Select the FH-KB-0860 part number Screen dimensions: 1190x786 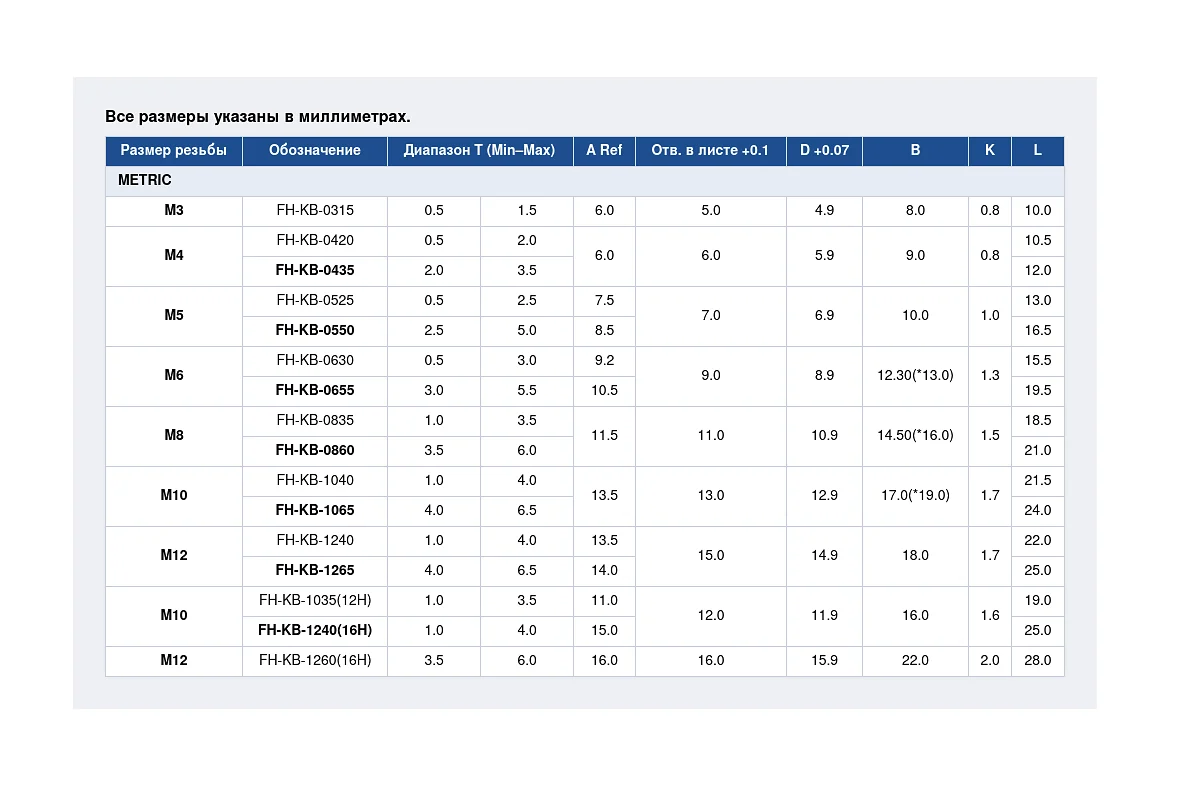[315, 450]
